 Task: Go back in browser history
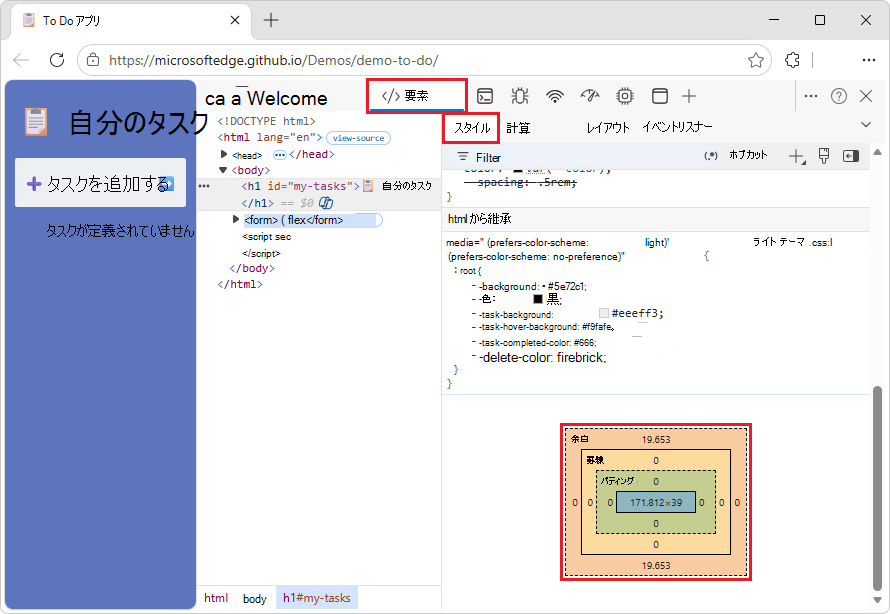click(21, 60)
